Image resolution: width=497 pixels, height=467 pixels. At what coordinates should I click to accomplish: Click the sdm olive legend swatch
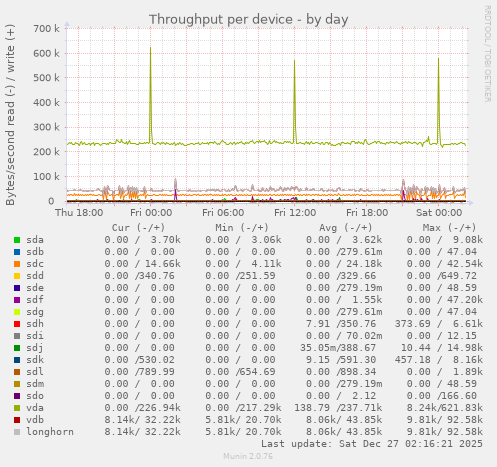pyautogui.click(x=17, y=384)
